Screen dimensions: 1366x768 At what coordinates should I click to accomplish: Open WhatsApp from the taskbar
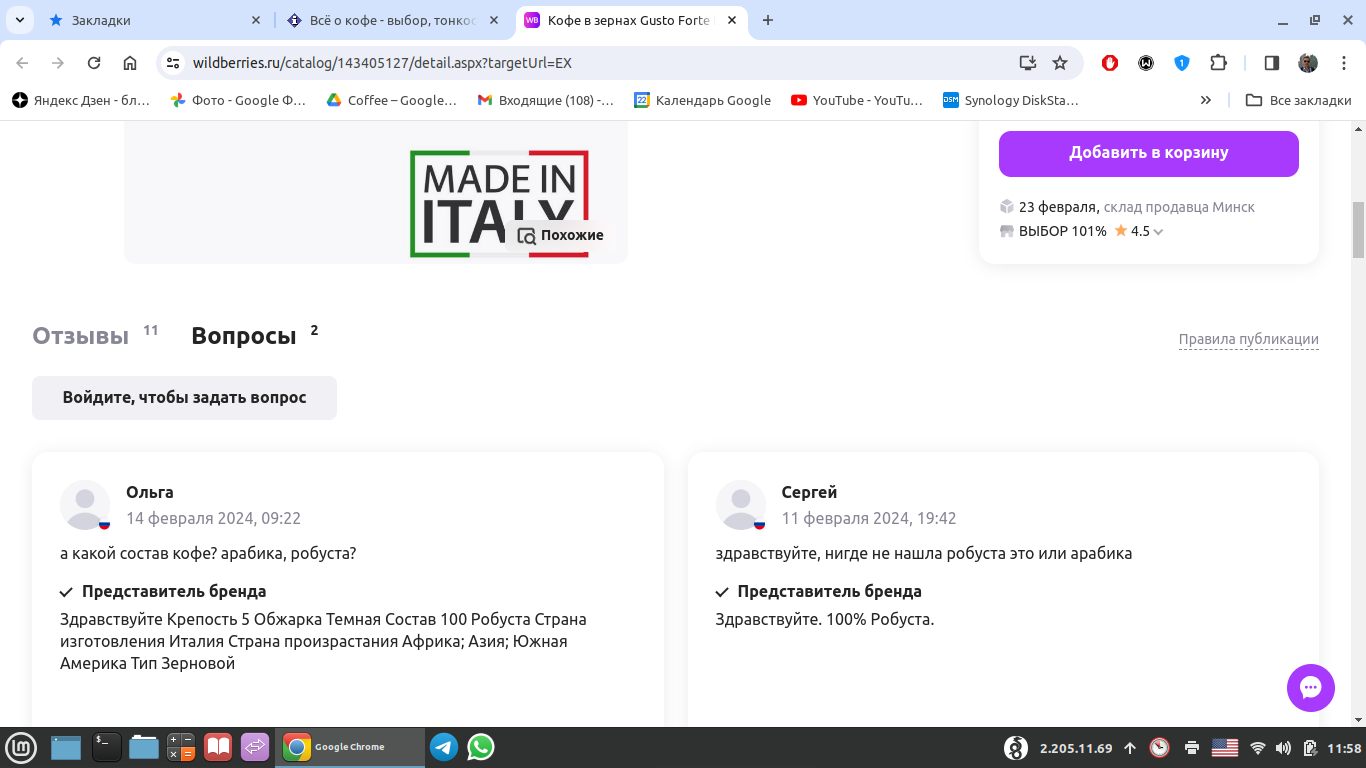click(481, 747)
